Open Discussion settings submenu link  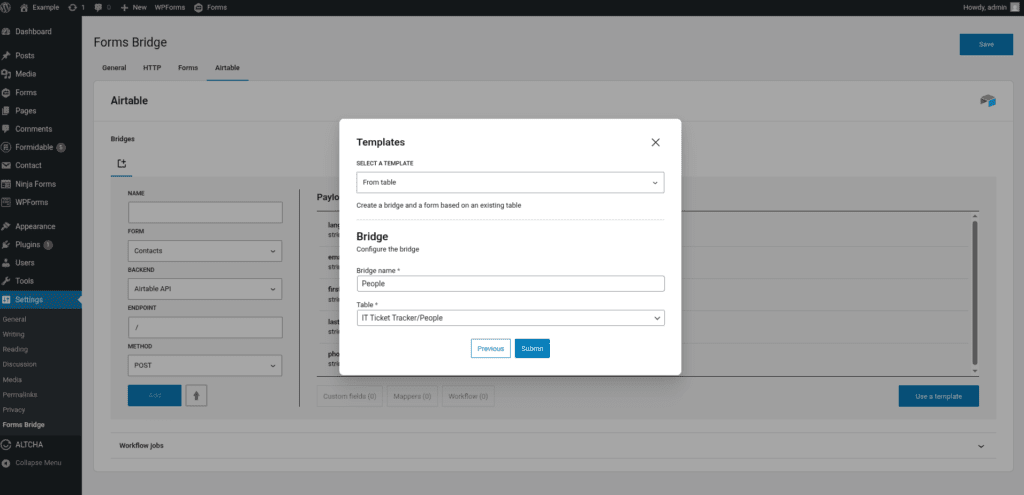[x=20, y=364]
